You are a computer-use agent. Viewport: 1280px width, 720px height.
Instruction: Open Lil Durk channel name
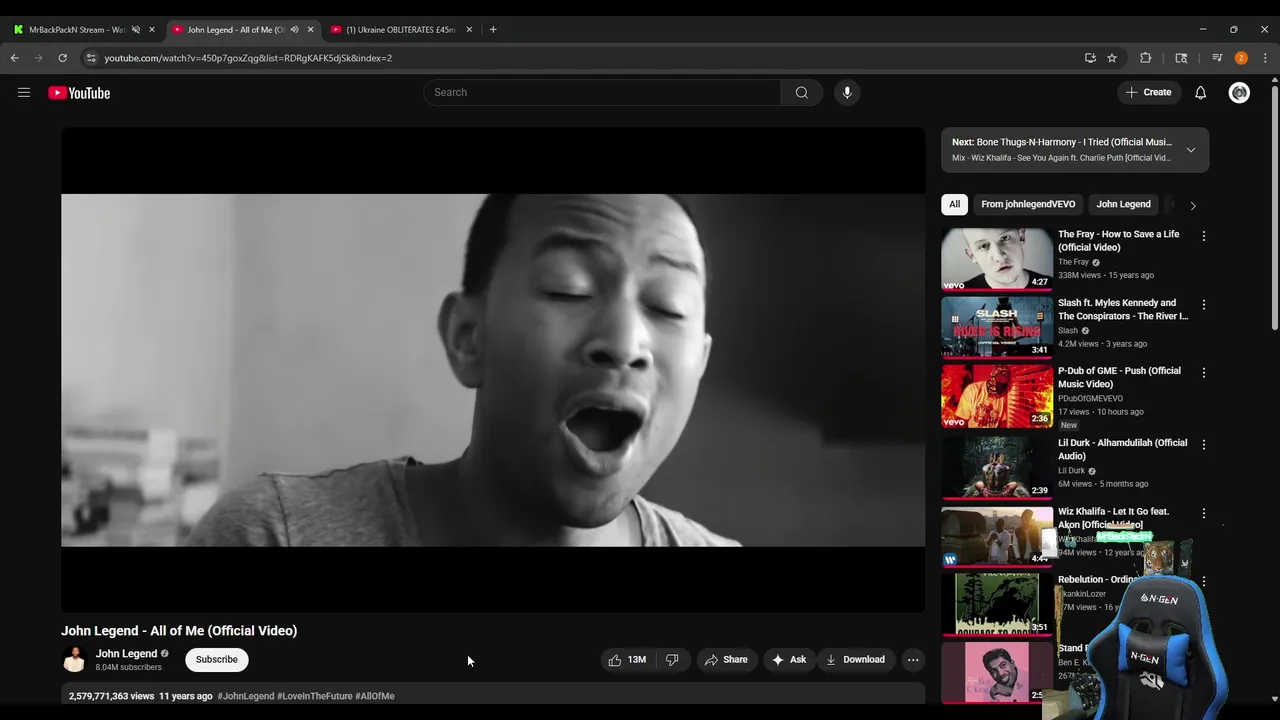coord(1071,471)
